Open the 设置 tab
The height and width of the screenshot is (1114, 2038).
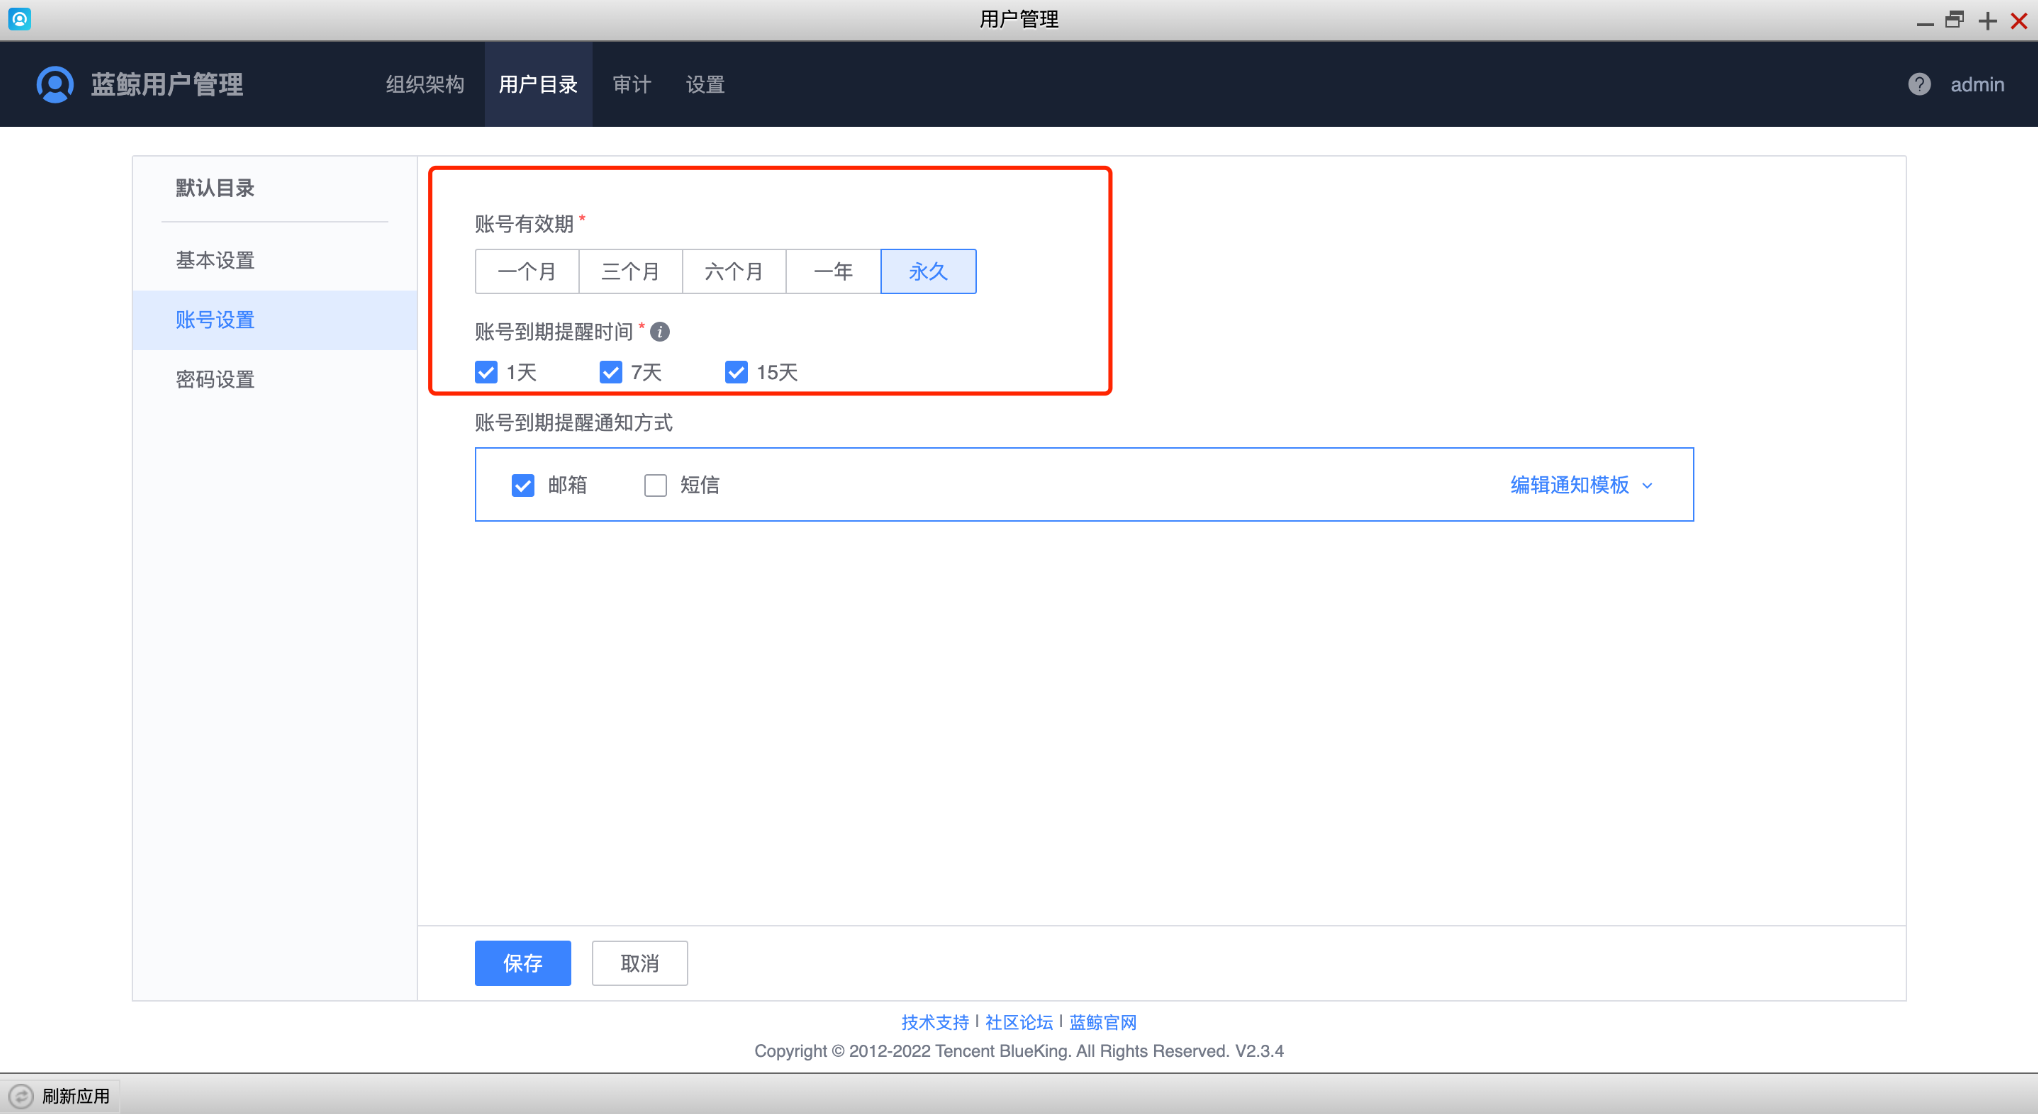tap(704, 84)
